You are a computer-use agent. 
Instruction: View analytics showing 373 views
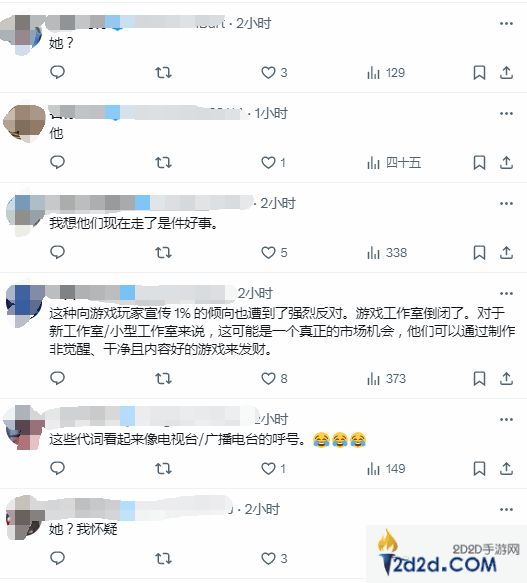386,379
